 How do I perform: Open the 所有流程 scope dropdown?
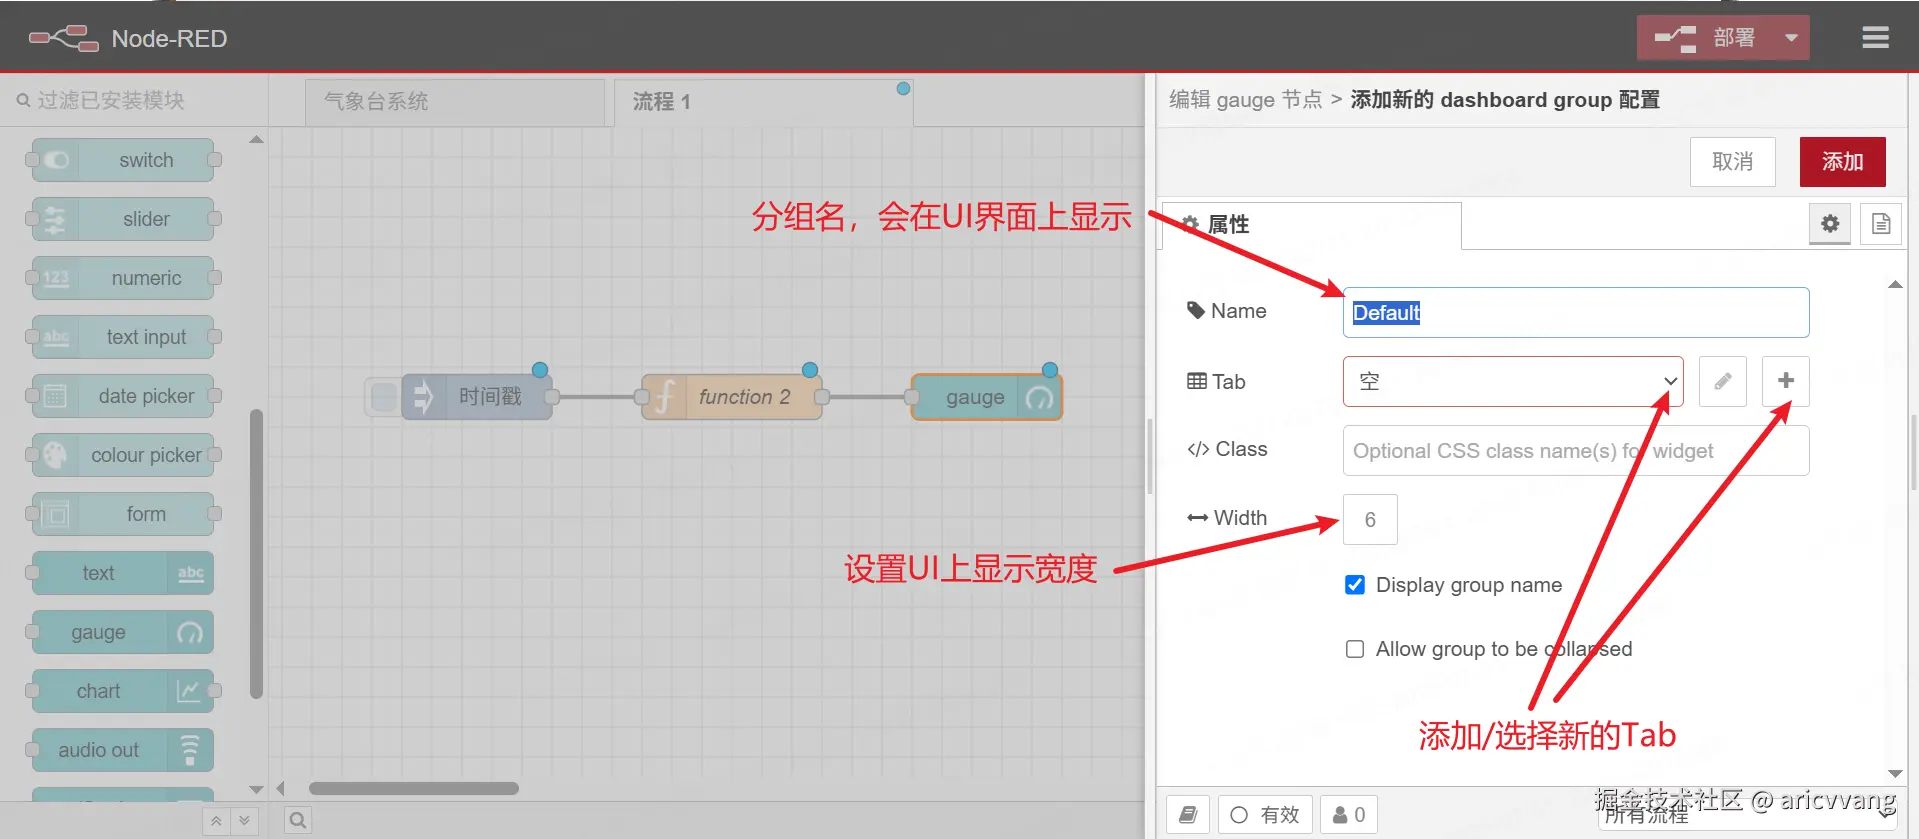coord(1748,815)
